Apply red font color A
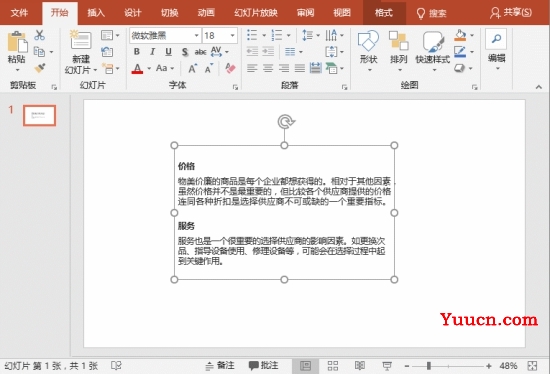This screenshot has height=374, width=550. [x=137, y=68]
